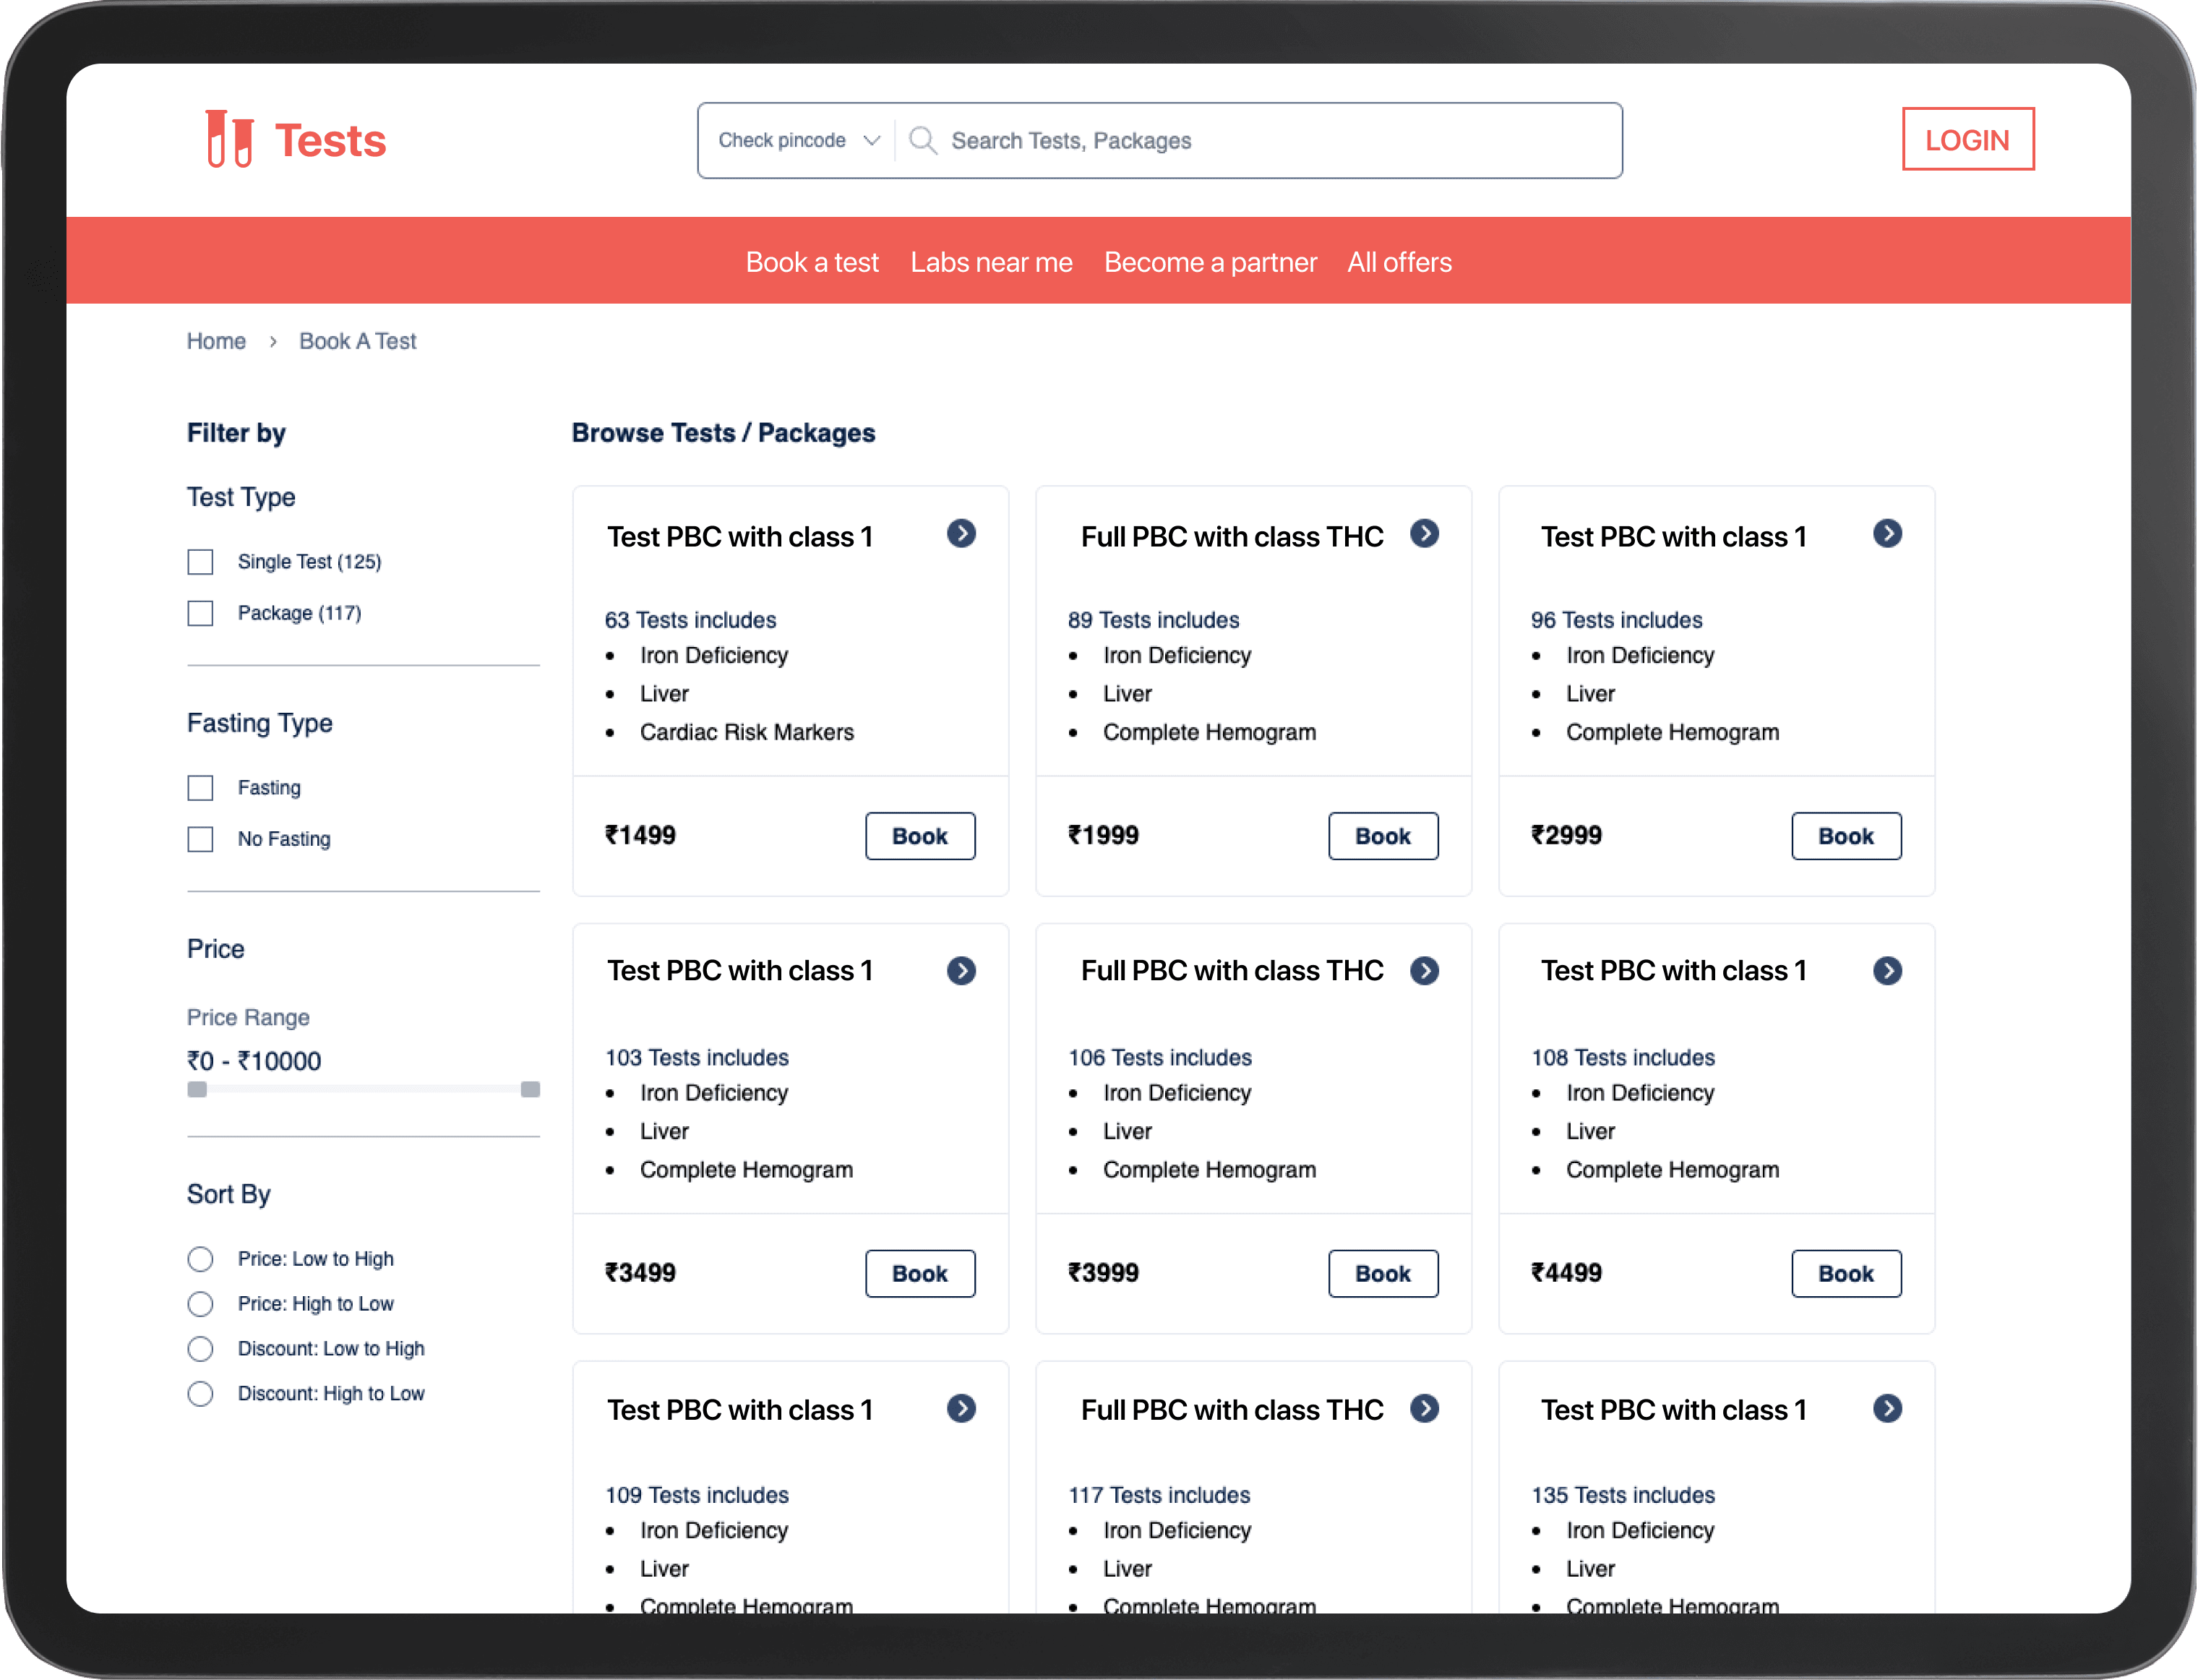The height and width of the screenshot is (1680, 2198).
Task: Open arrow icon on ₹3499 card
Action: (x=961, y=971)
